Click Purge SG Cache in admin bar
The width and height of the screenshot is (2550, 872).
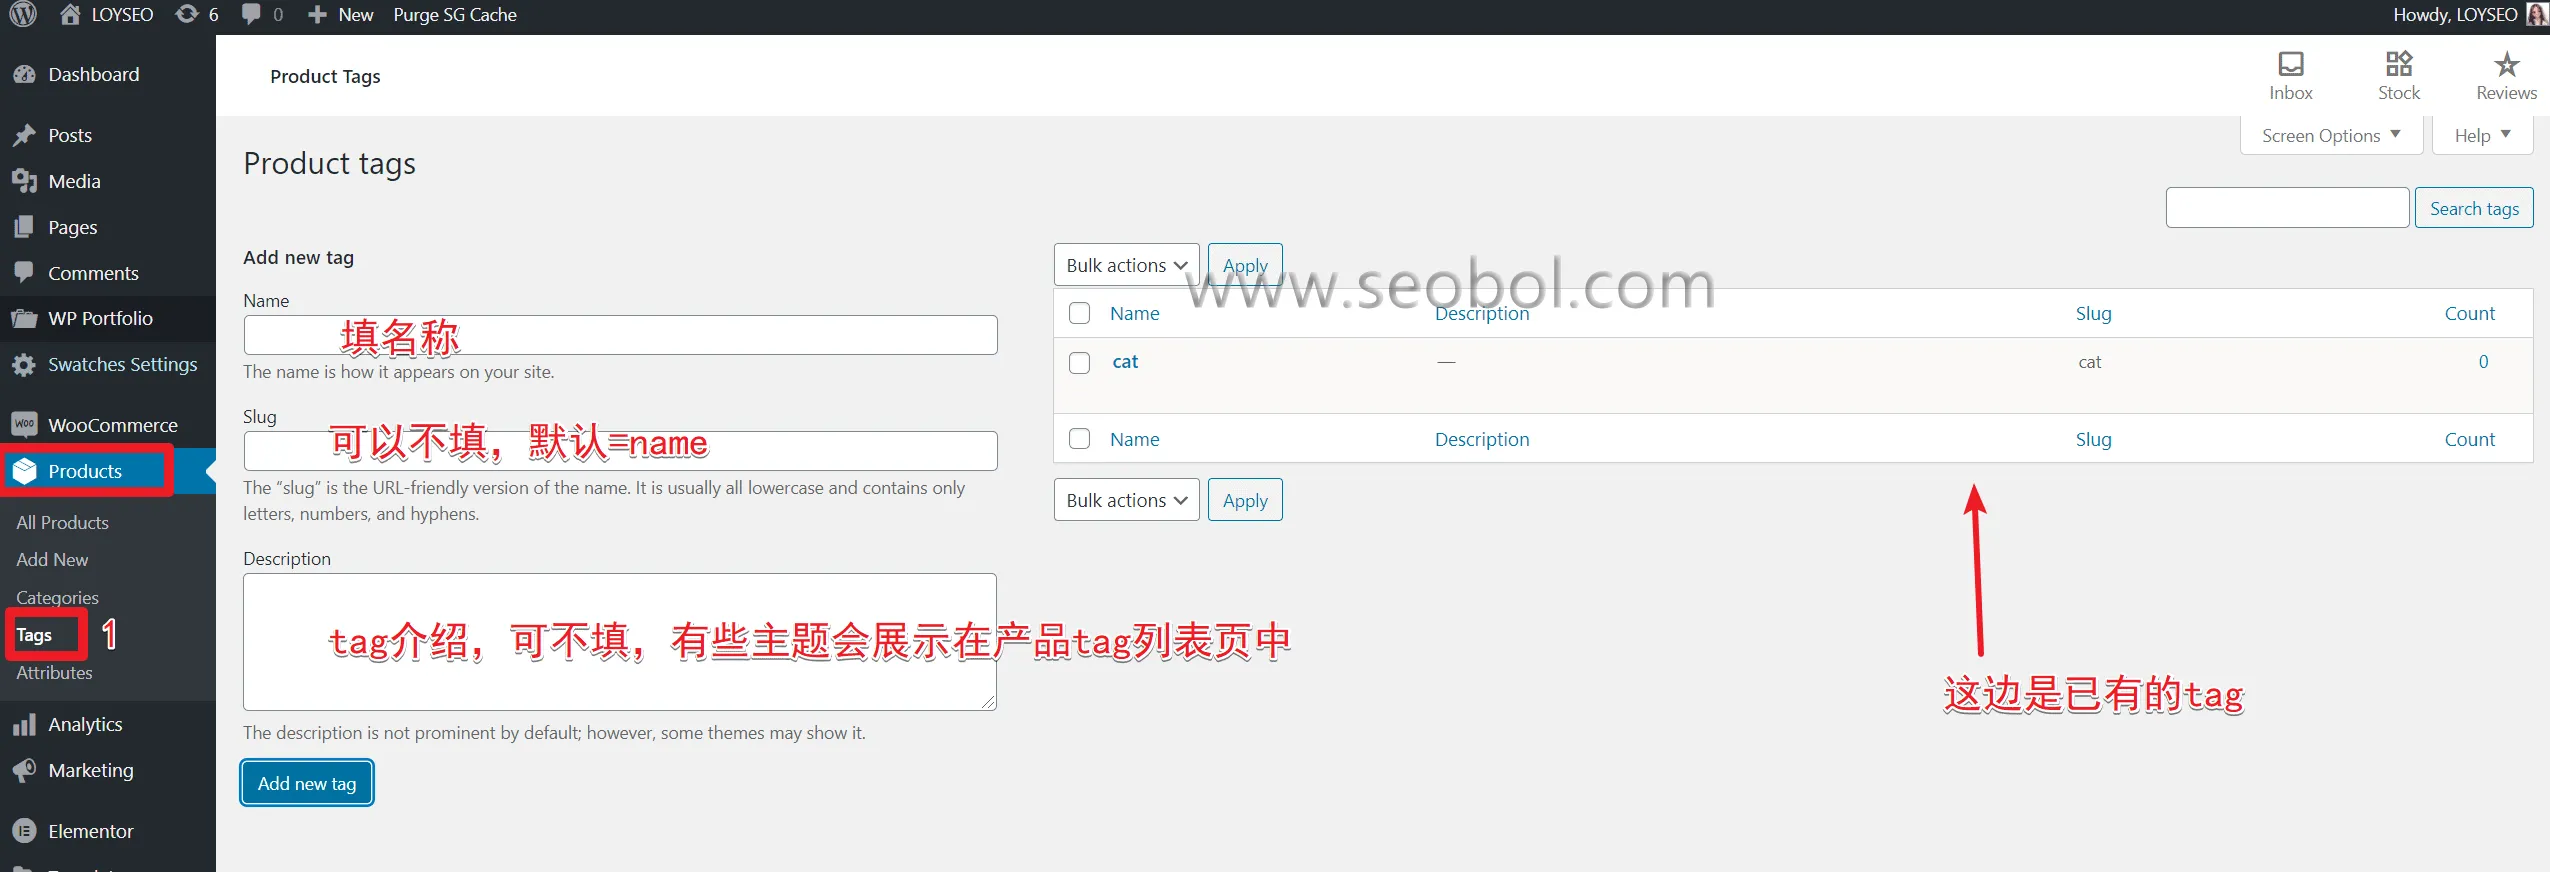(x=455, y=14)
